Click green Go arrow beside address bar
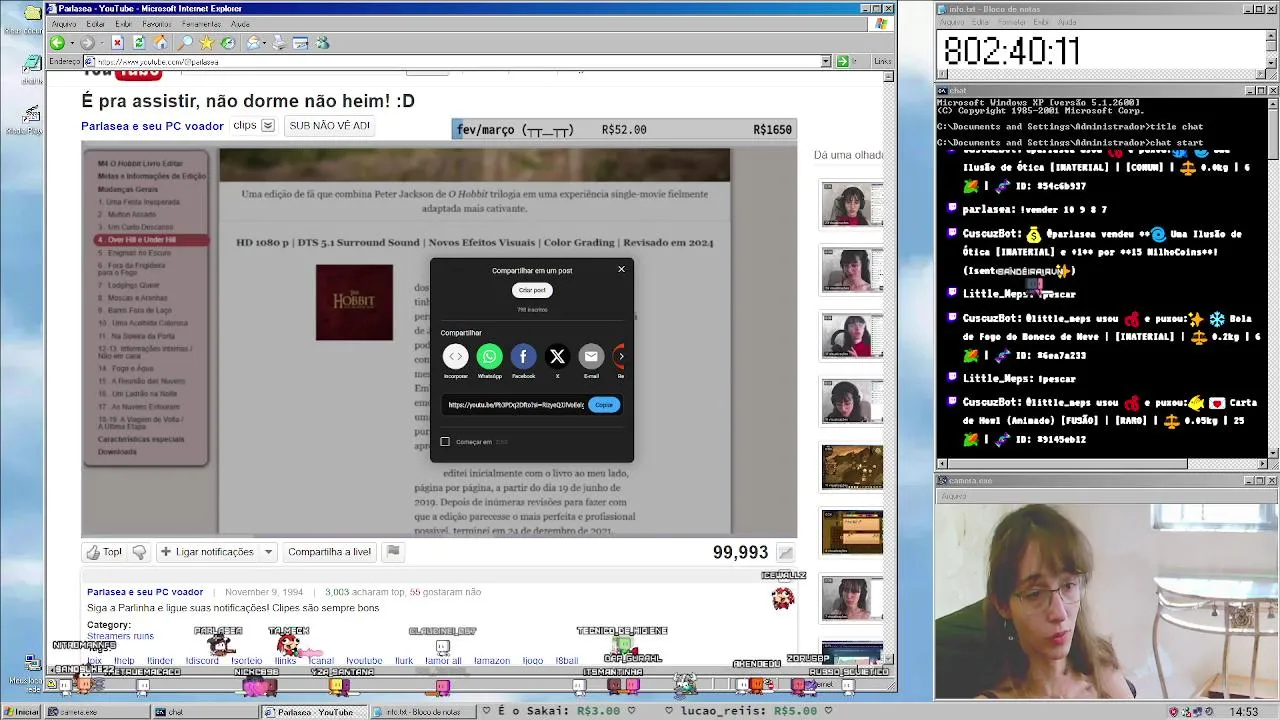The image size is (1280, 720). pos(842,61)
